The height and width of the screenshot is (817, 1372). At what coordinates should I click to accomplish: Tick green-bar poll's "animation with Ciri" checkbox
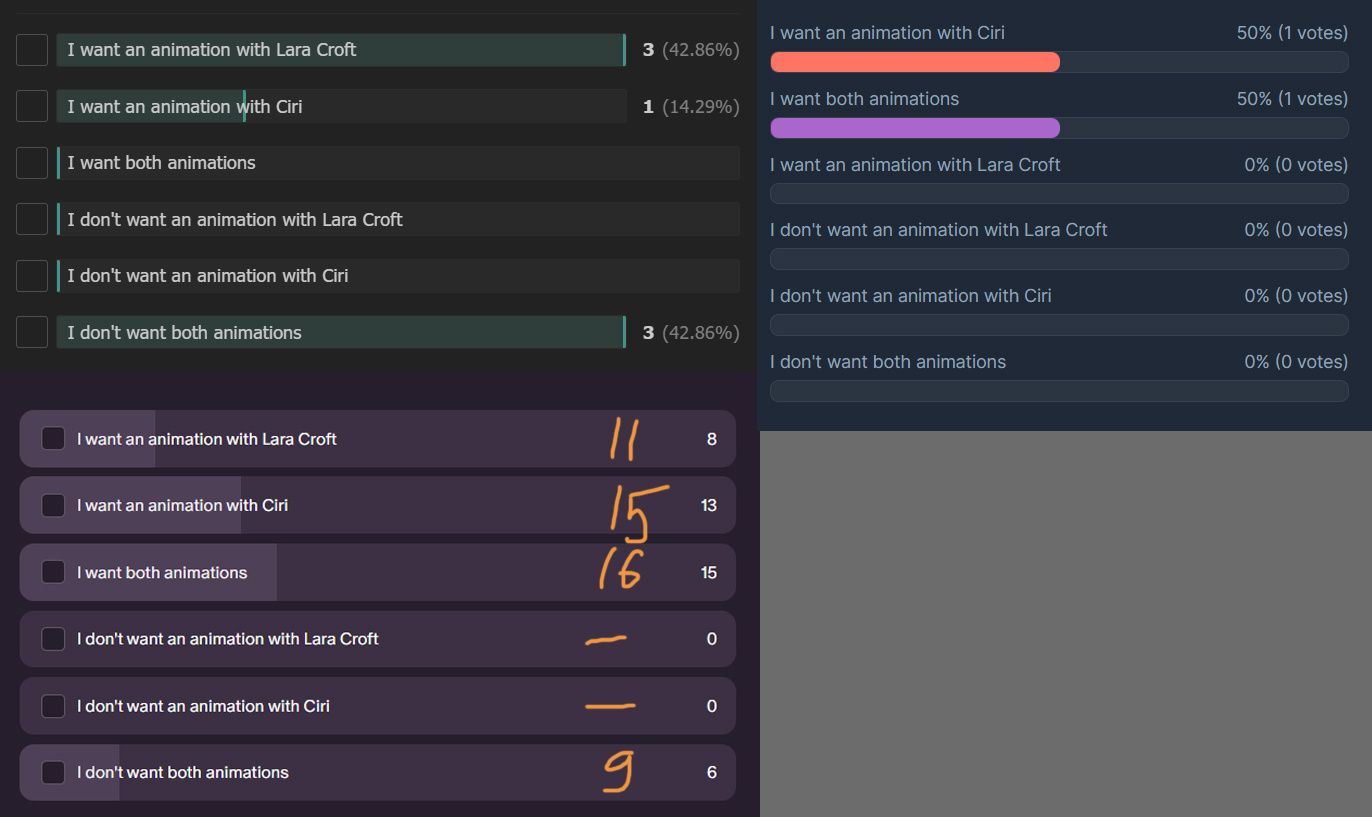coord(32,106)
